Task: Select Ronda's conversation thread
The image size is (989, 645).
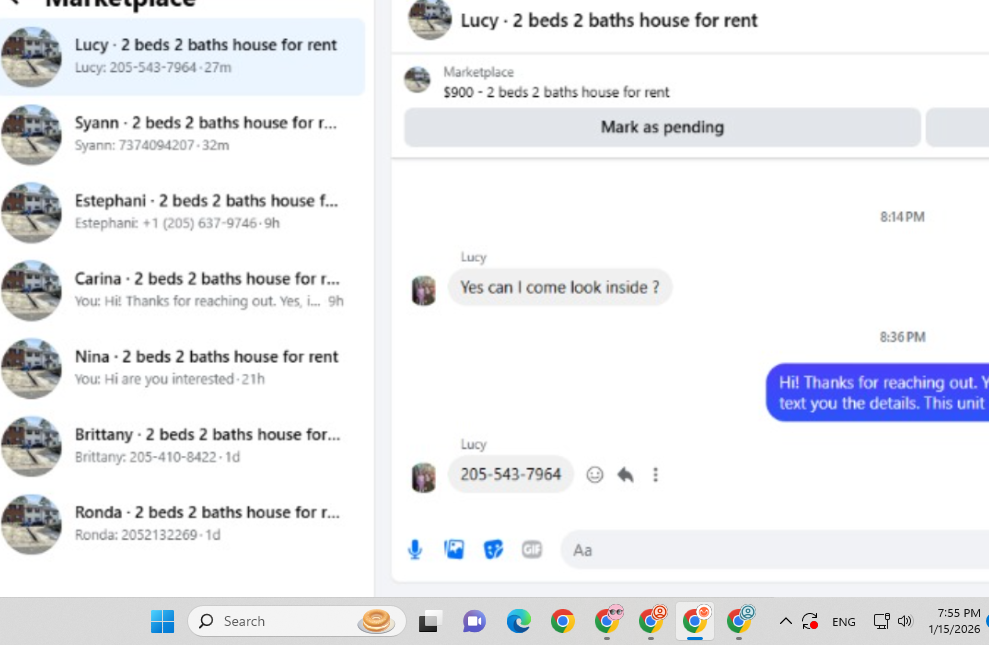Action: 182,523
